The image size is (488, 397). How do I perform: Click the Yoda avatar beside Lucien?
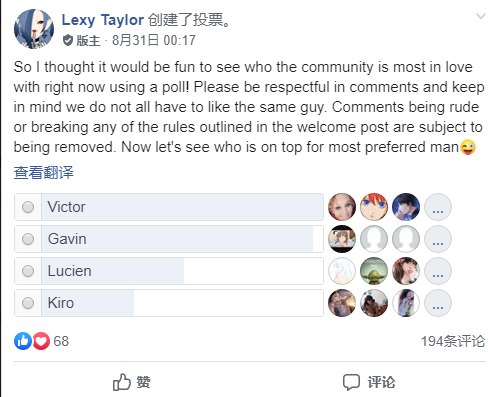[x=374, y=271]
